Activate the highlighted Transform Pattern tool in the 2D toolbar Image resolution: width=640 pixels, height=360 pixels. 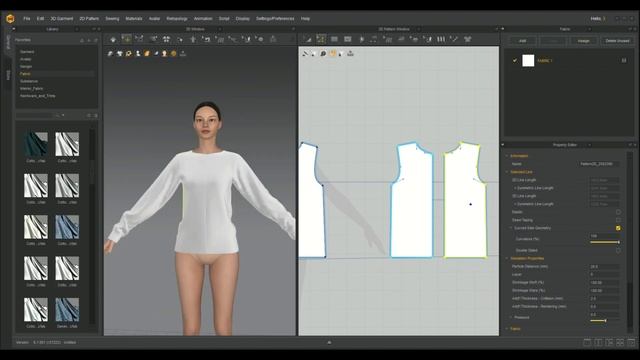321,39
